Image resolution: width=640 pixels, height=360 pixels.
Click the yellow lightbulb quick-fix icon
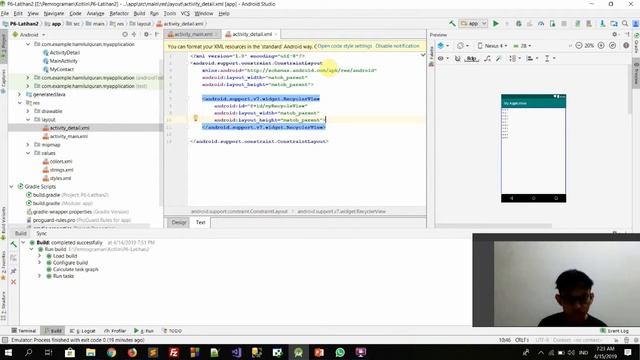(x=196, y=118)
